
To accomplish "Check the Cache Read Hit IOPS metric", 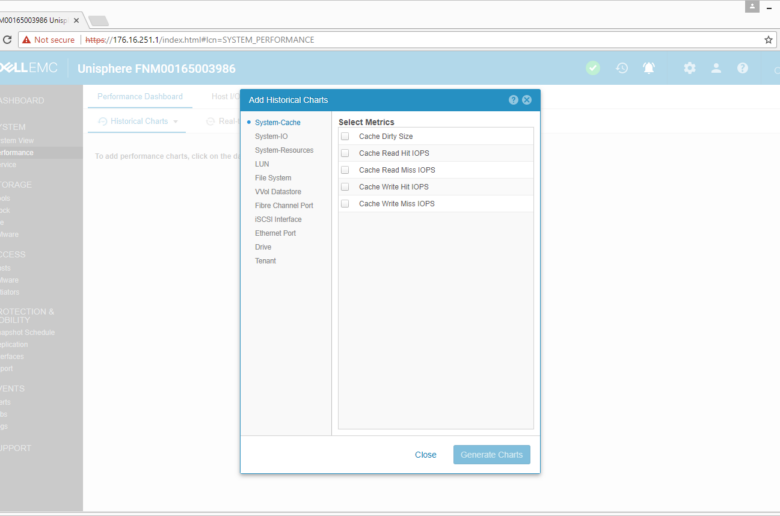I will pyautogui.click(x=345, y=153).
